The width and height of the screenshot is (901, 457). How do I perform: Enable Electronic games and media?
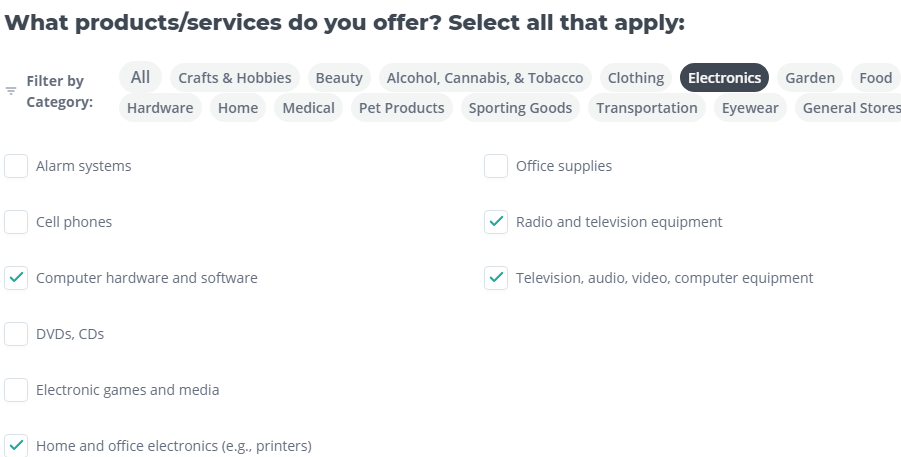coord(16,390)
